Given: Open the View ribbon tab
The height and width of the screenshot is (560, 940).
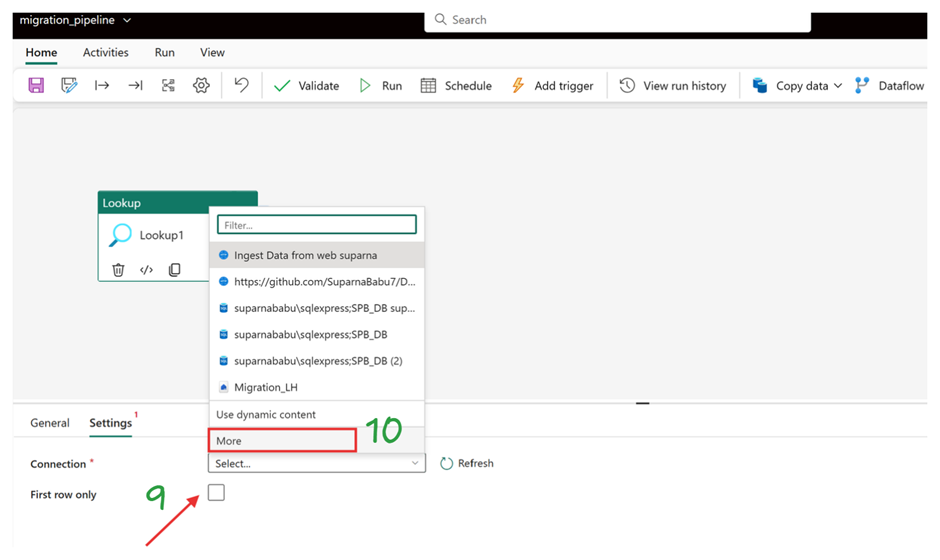Looking at the screenshot, I should tap(212, 53).
